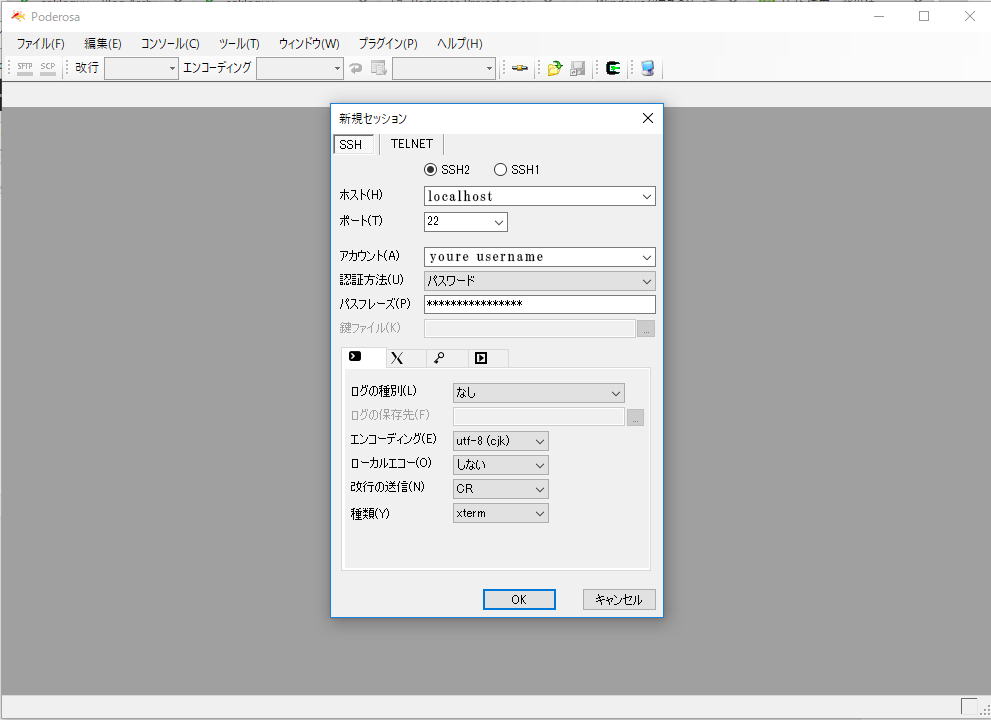Minimize the Poderosa window
Viewport: 991px width, 720px height.
879,16
